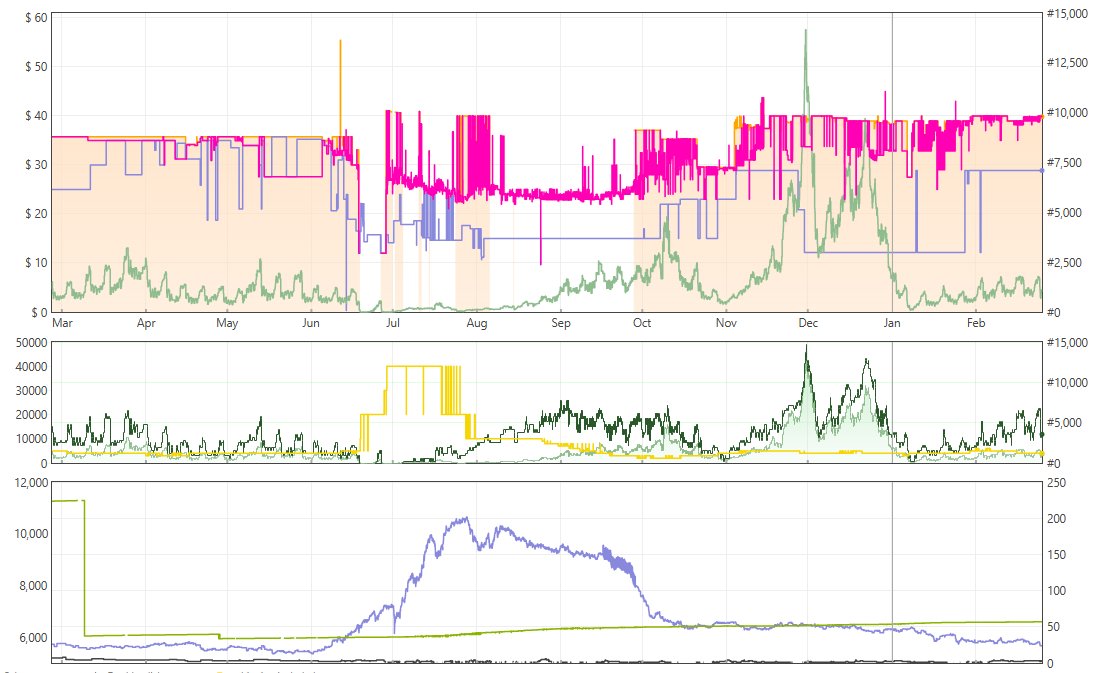Select the 8,000 label on the bottom chart
The image size is (1097, 673).
tap(34, 586)
